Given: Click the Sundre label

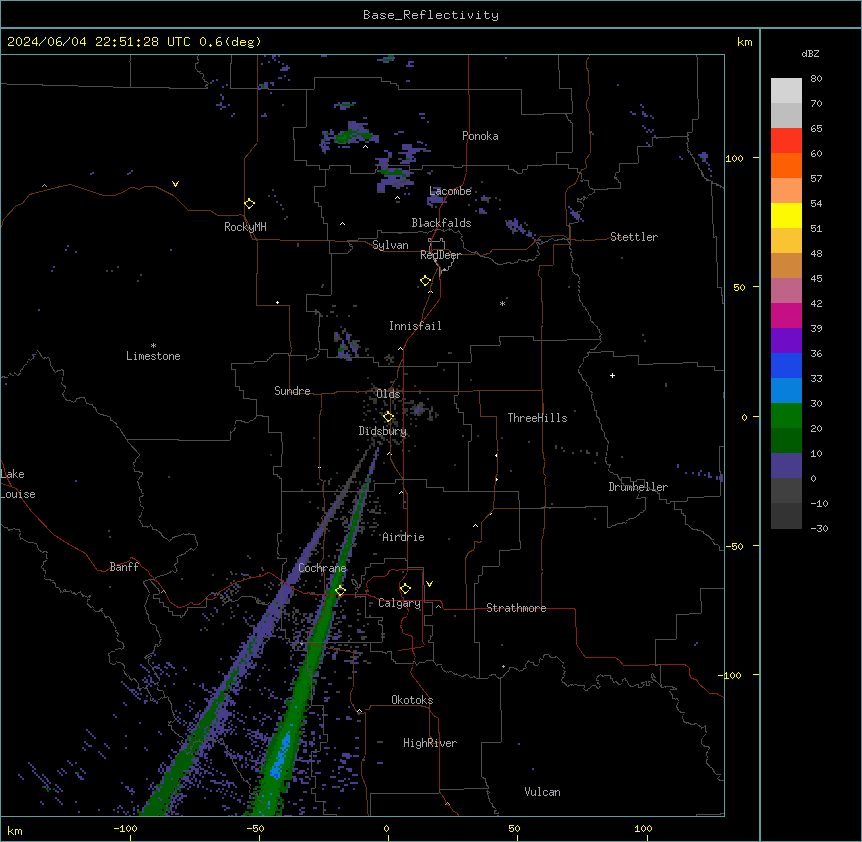Looking at the screenshot, I should [292, 391].
